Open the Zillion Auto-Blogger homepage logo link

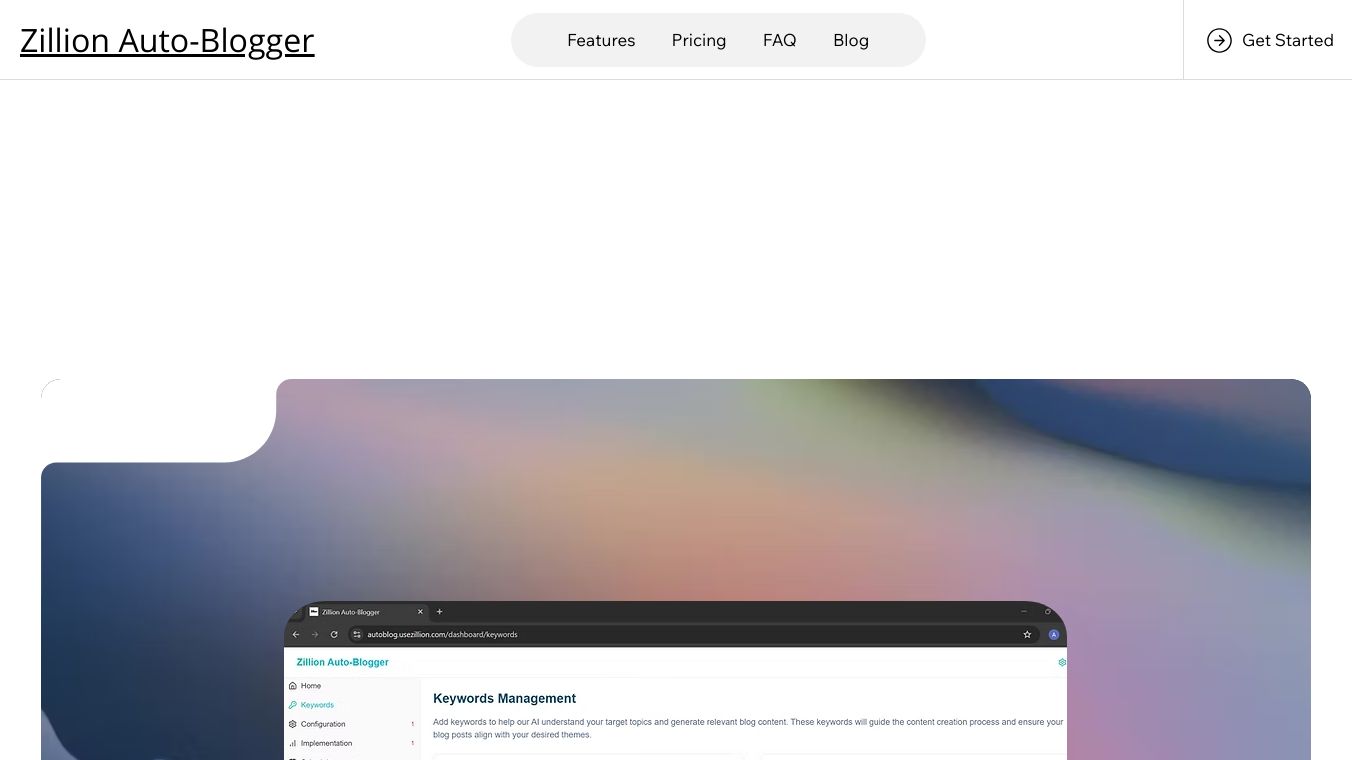pyautogui.click(x=167, y=40)
